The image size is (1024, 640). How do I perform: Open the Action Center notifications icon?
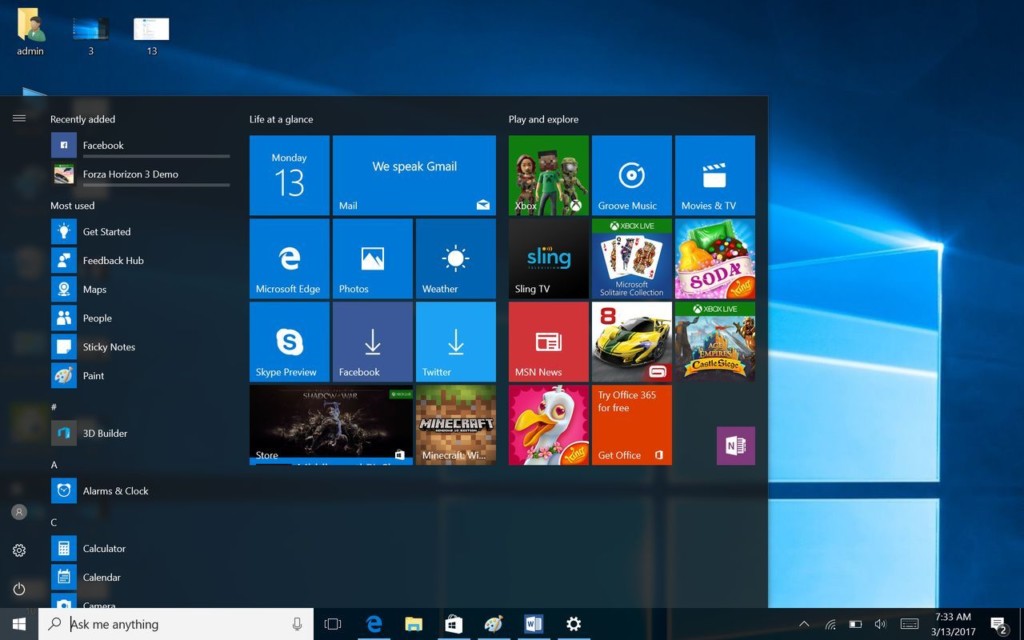[x=997, y=625]
